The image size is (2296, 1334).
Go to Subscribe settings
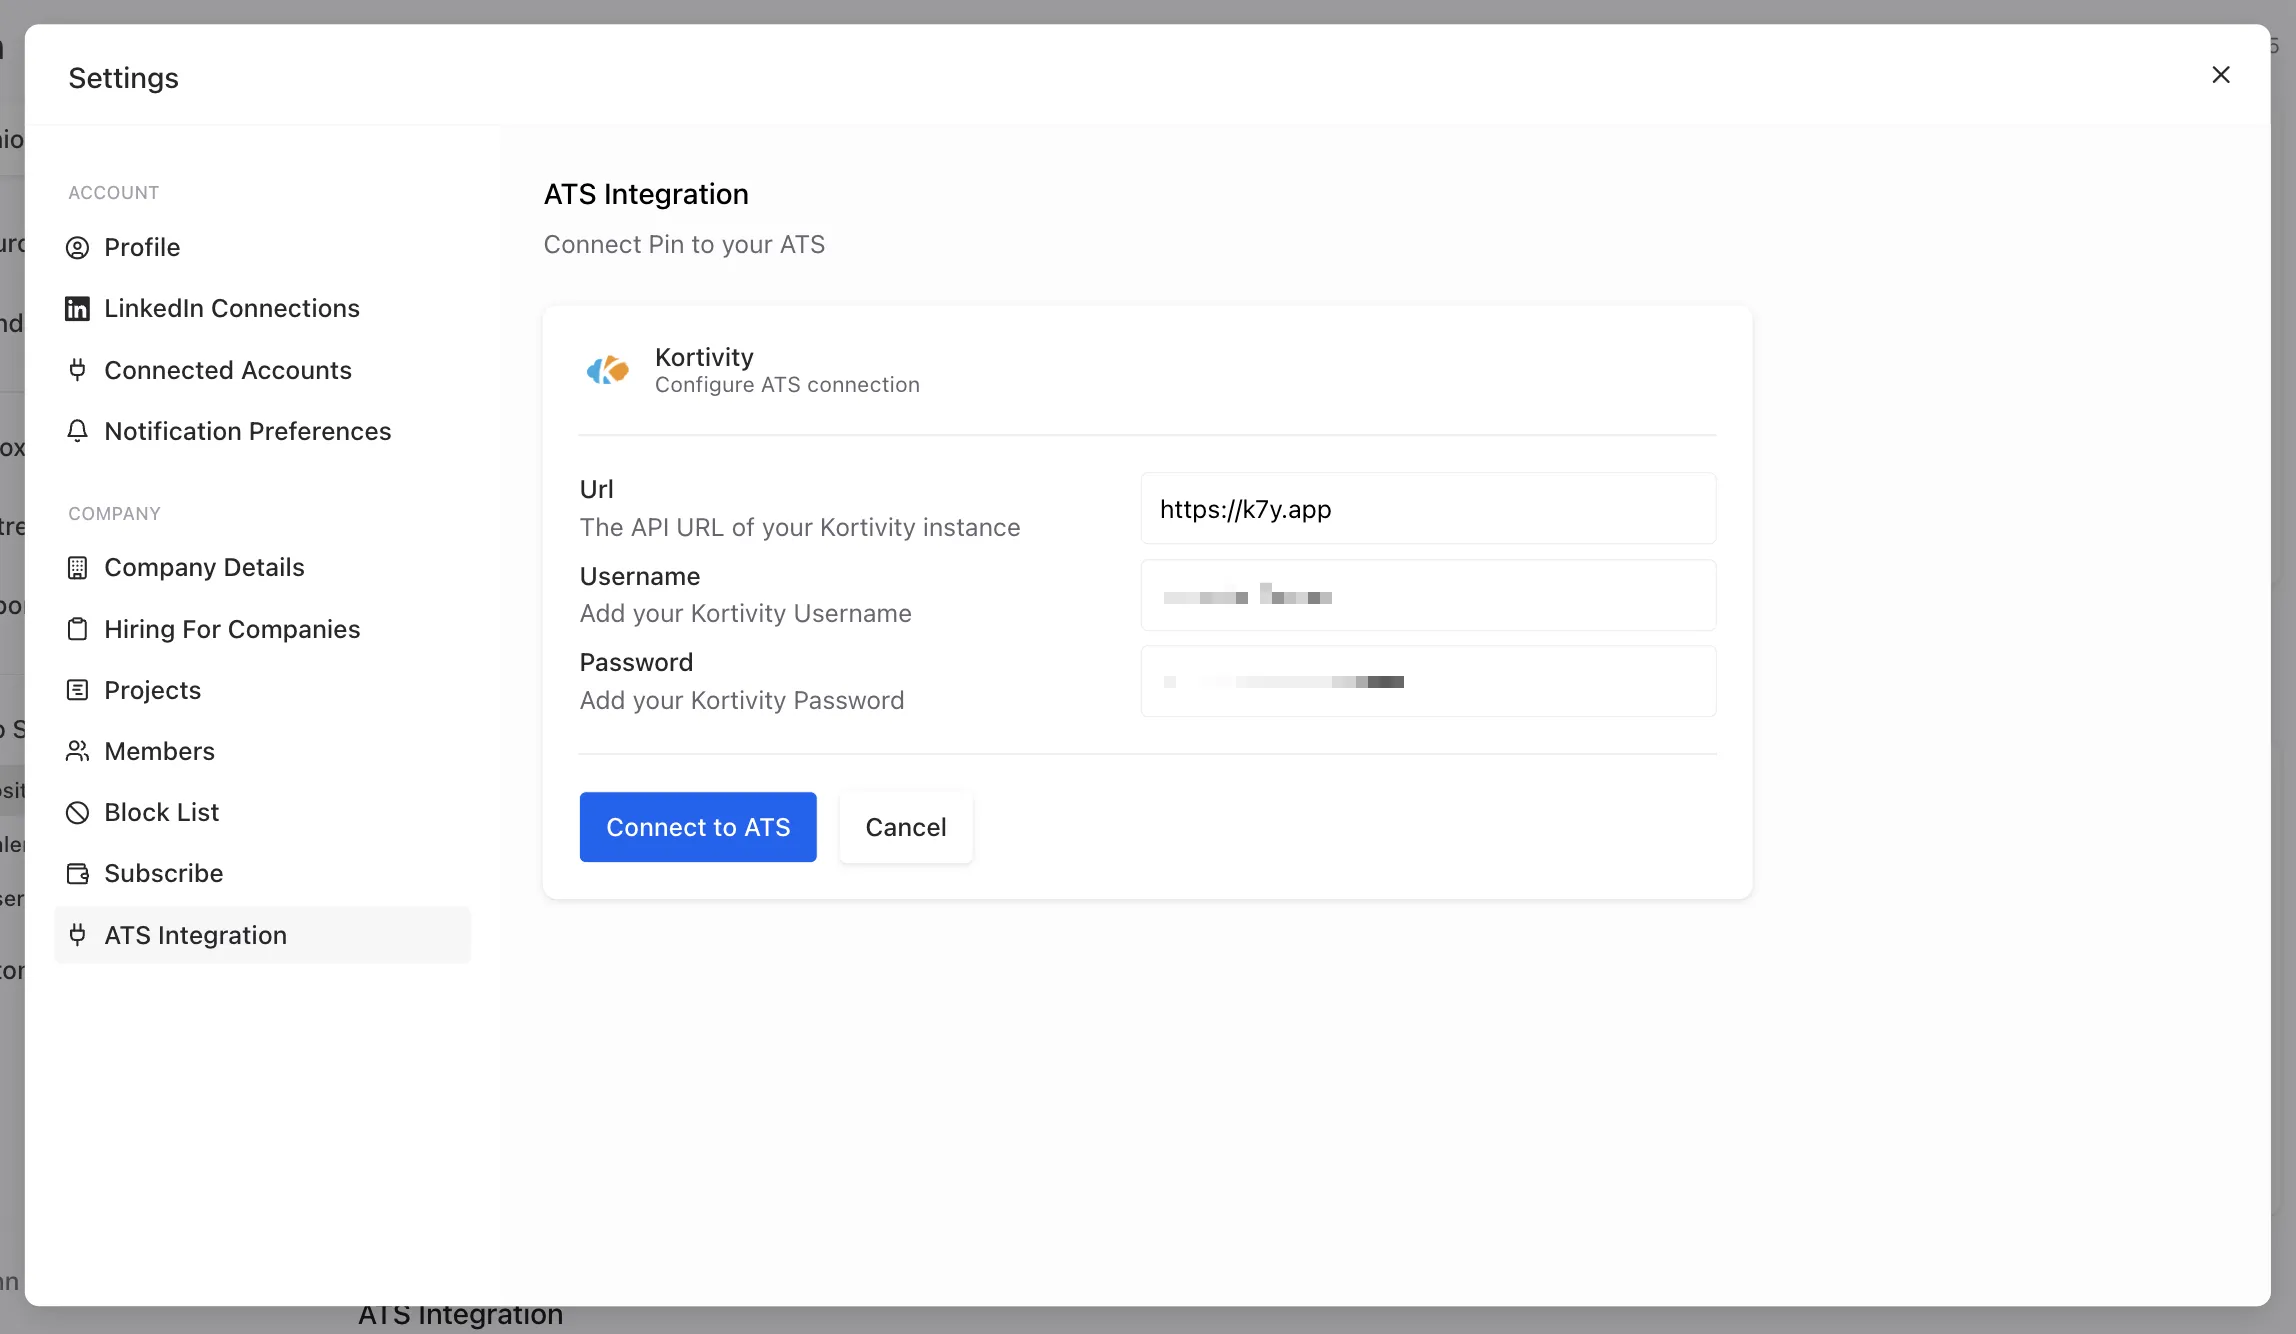click(262, 873)
